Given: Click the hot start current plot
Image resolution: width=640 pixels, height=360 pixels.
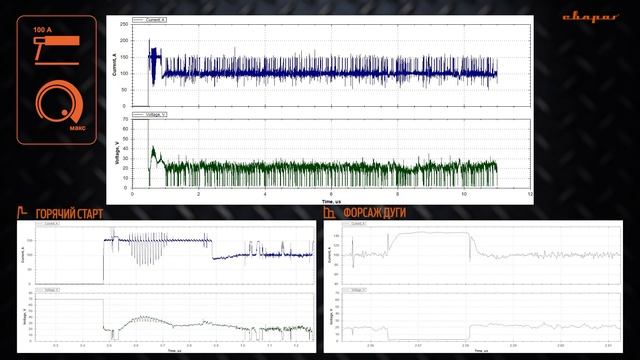Looking at the screenshot, I should tap(175, 255).
